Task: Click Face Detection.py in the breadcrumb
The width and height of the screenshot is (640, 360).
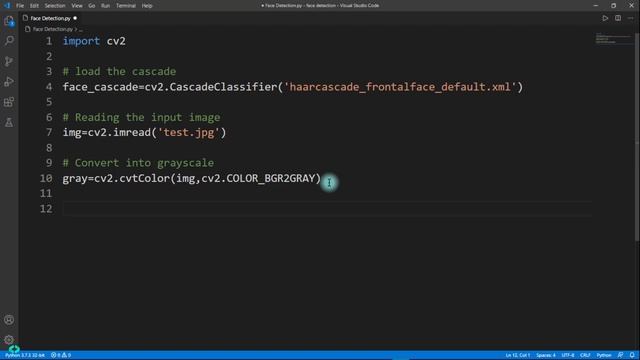Action: click(x=53, y=29)
